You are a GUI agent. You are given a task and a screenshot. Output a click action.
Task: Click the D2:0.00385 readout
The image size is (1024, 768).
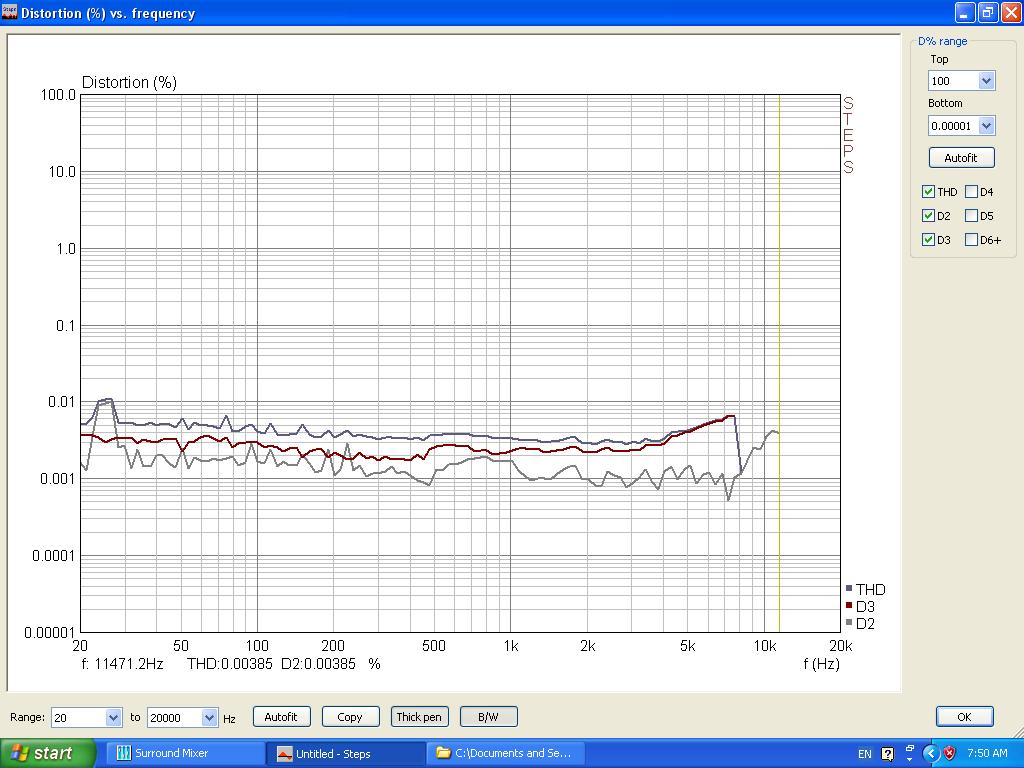click(x=318, y=664)
